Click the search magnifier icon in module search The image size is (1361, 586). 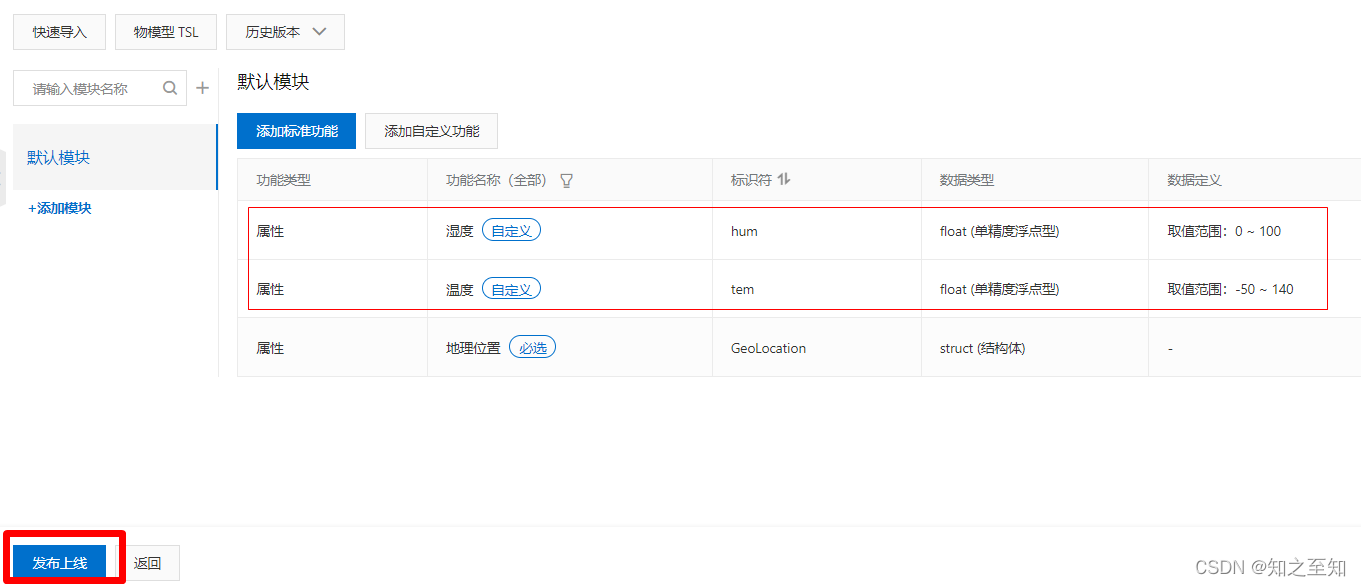click(x=170, y=88)
